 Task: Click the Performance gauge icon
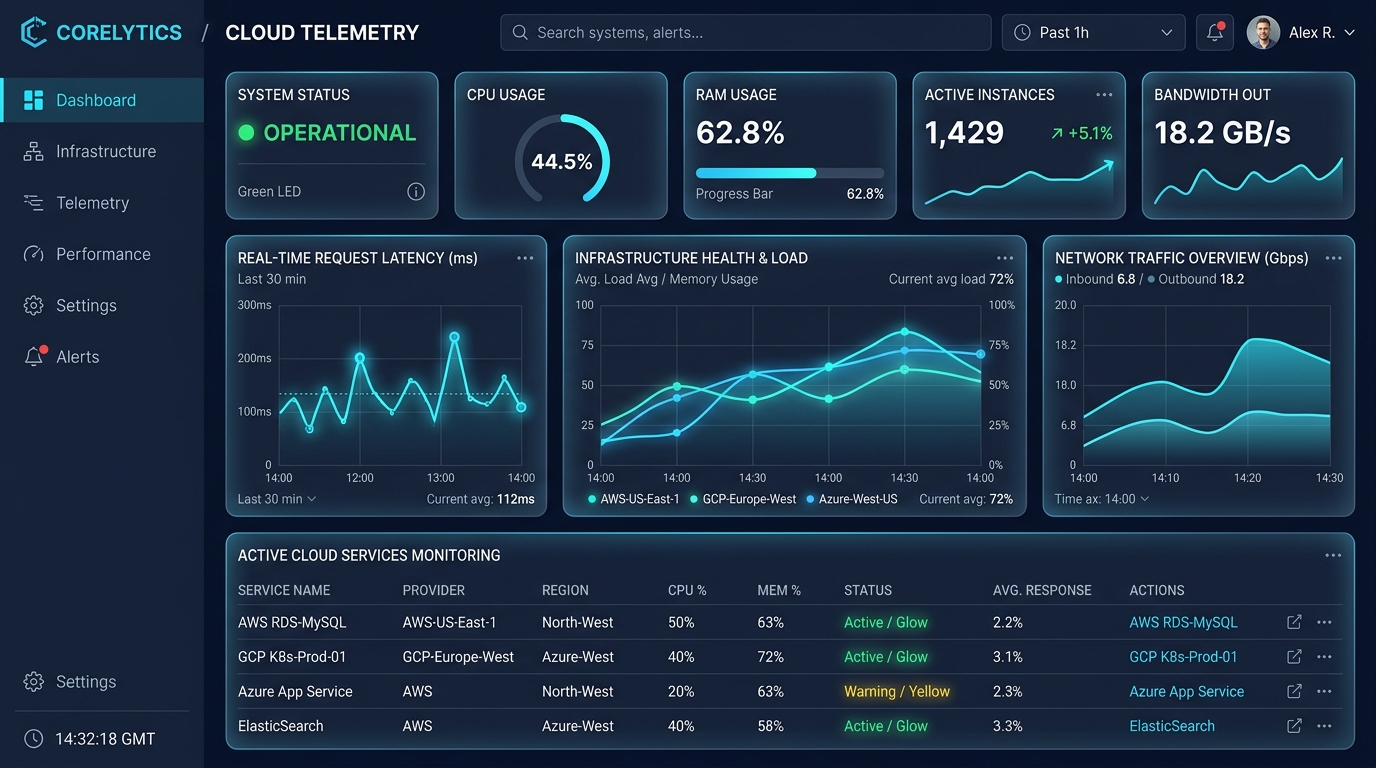click(x=34, y=254)
